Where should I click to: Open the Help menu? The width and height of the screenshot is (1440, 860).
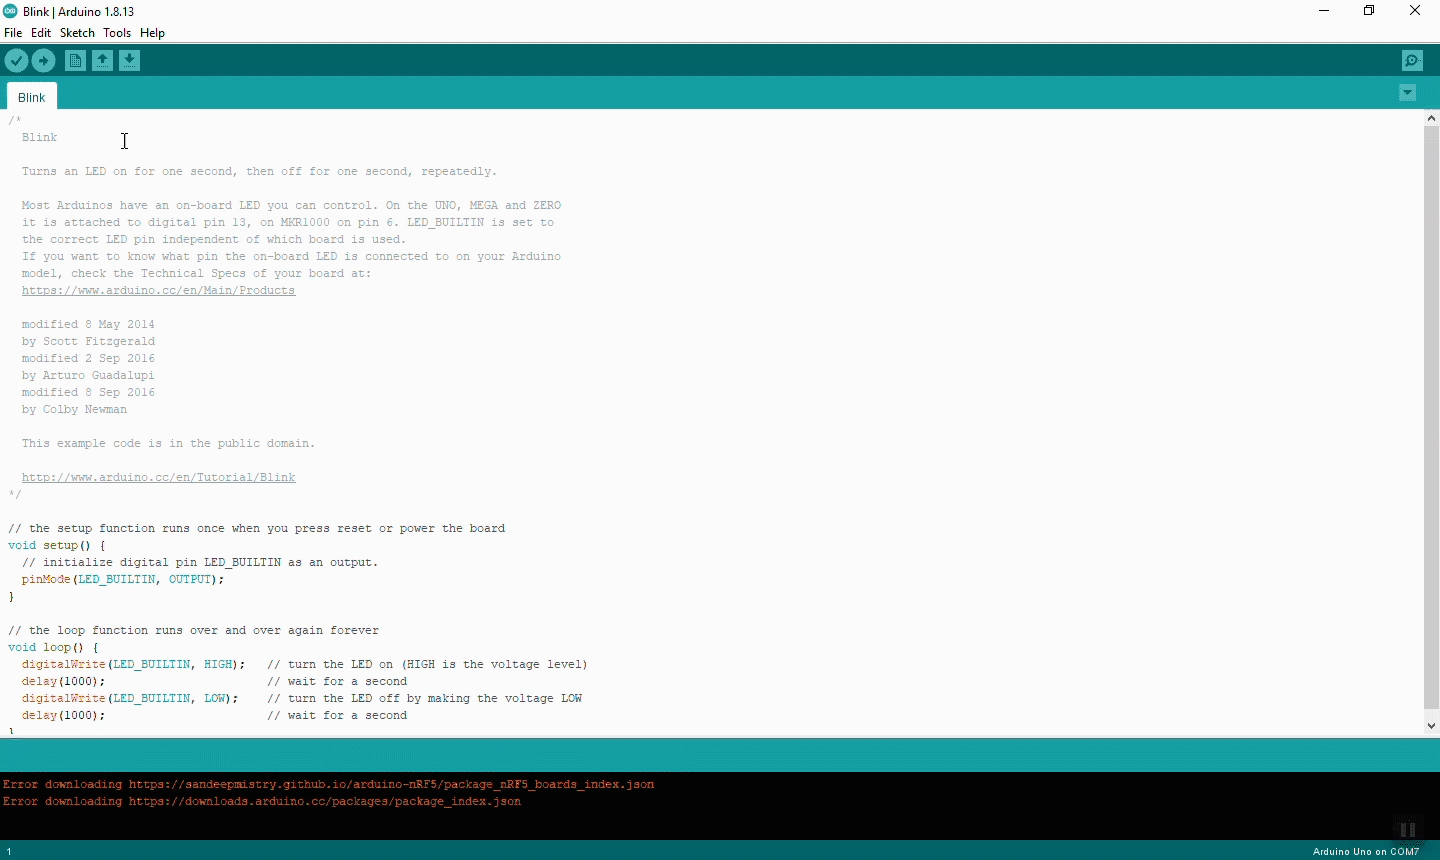click(152, 33)
